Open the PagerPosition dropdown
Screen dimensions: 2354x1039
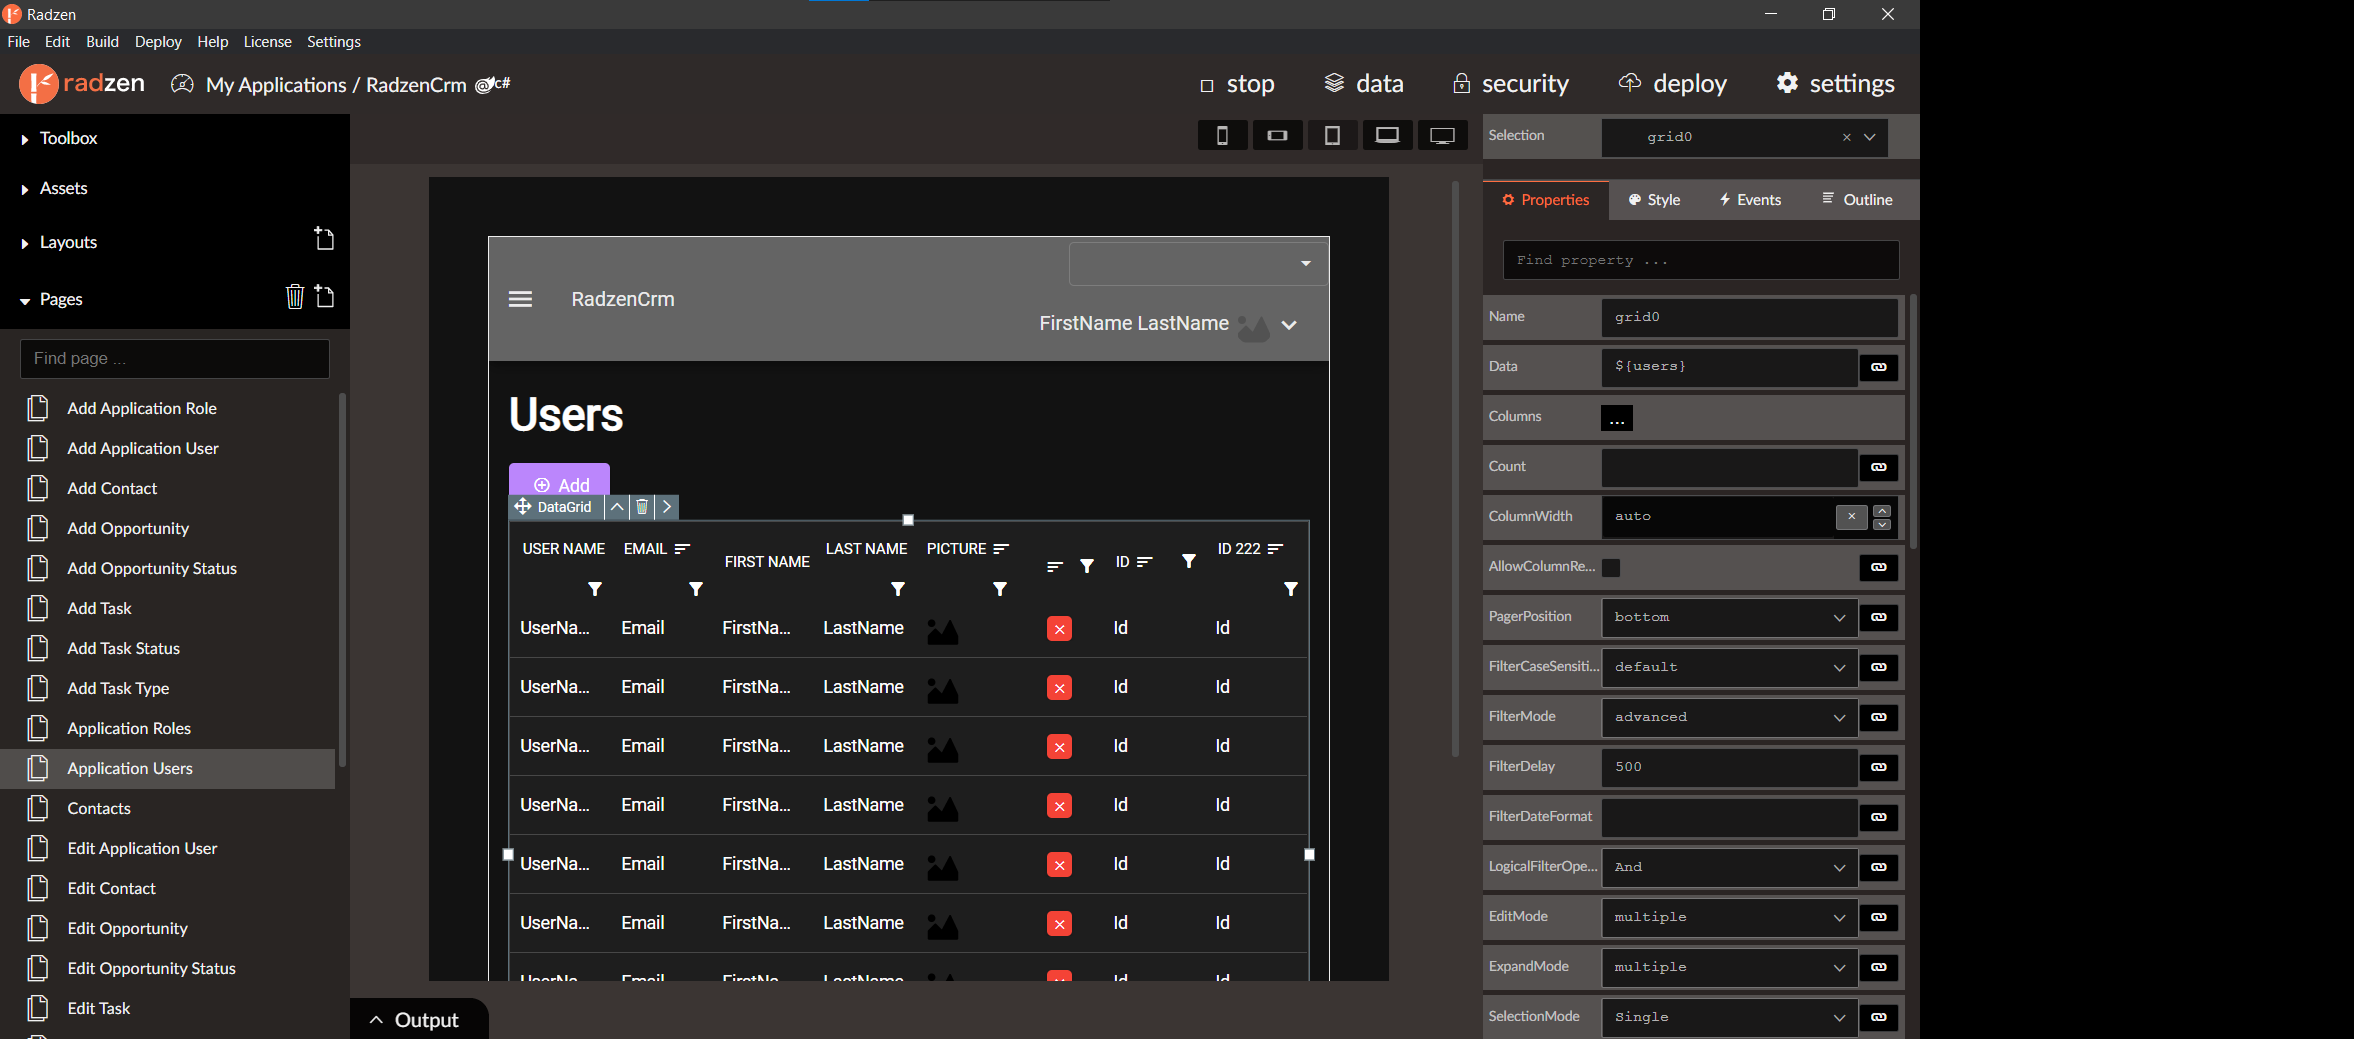(1728, 617)
